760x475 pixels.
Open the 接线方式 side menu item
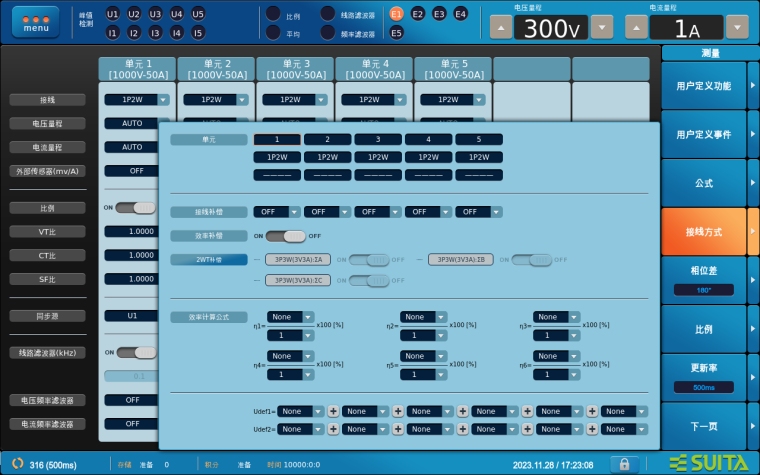click(x=703, y=232)
